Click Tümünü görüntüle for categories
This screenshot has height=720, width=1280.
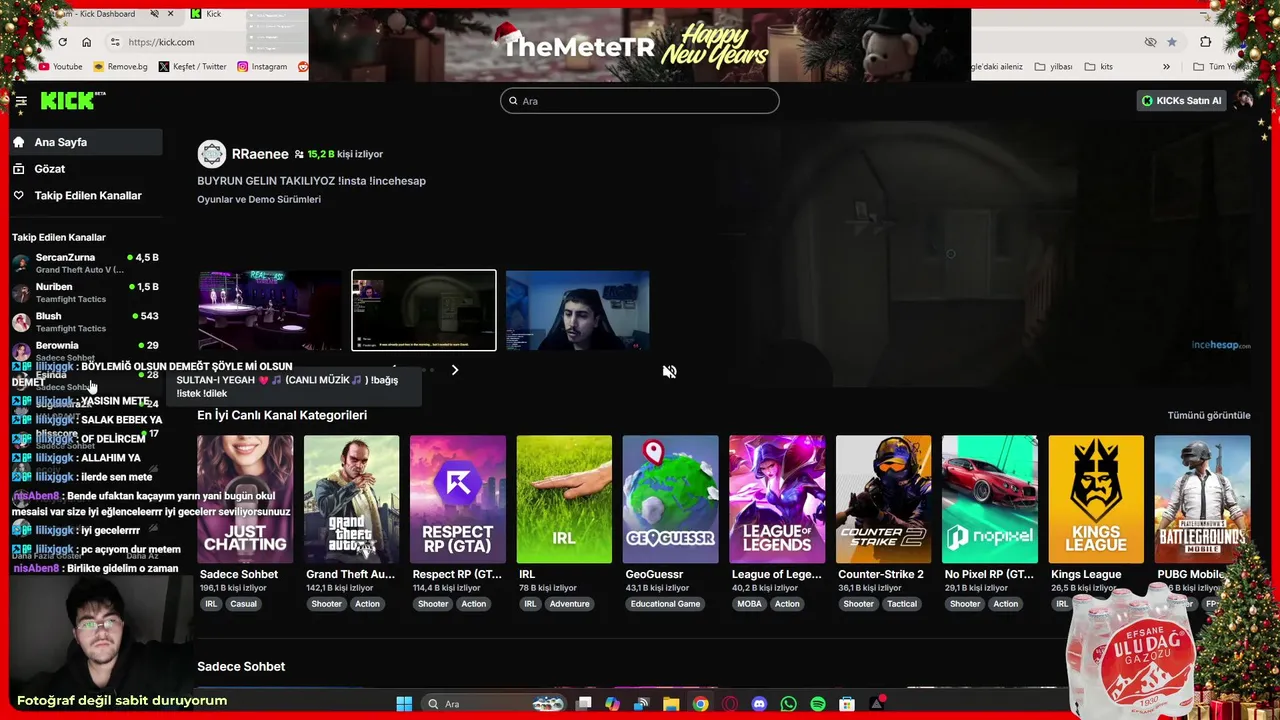click(1209, 415)
